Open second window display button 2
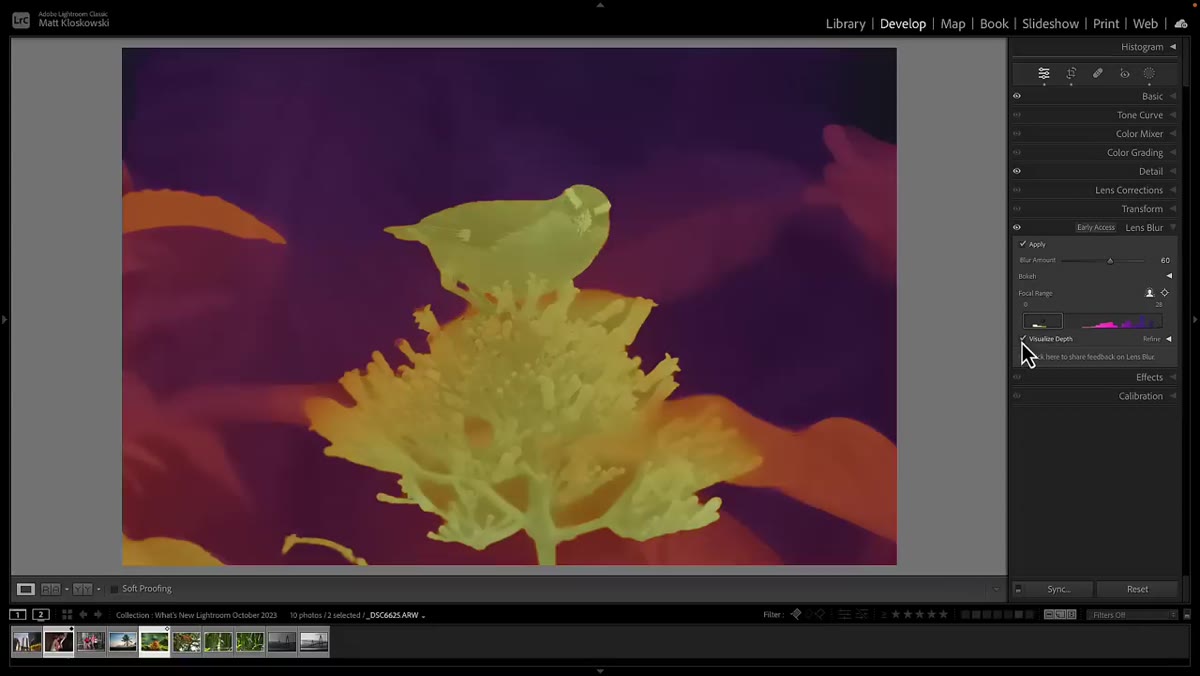The image size is (1200, 676). 41,614
